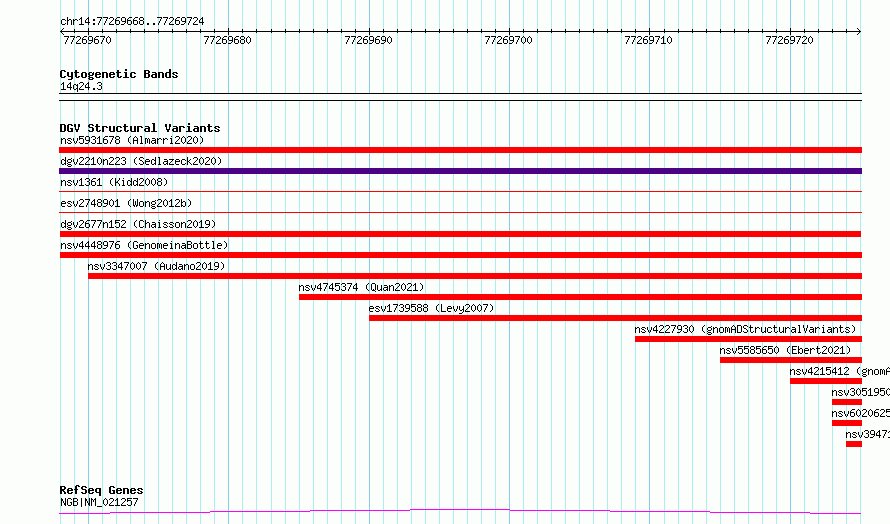Open the nsv1361 (Kidd2008) variant

click(114, 182)
